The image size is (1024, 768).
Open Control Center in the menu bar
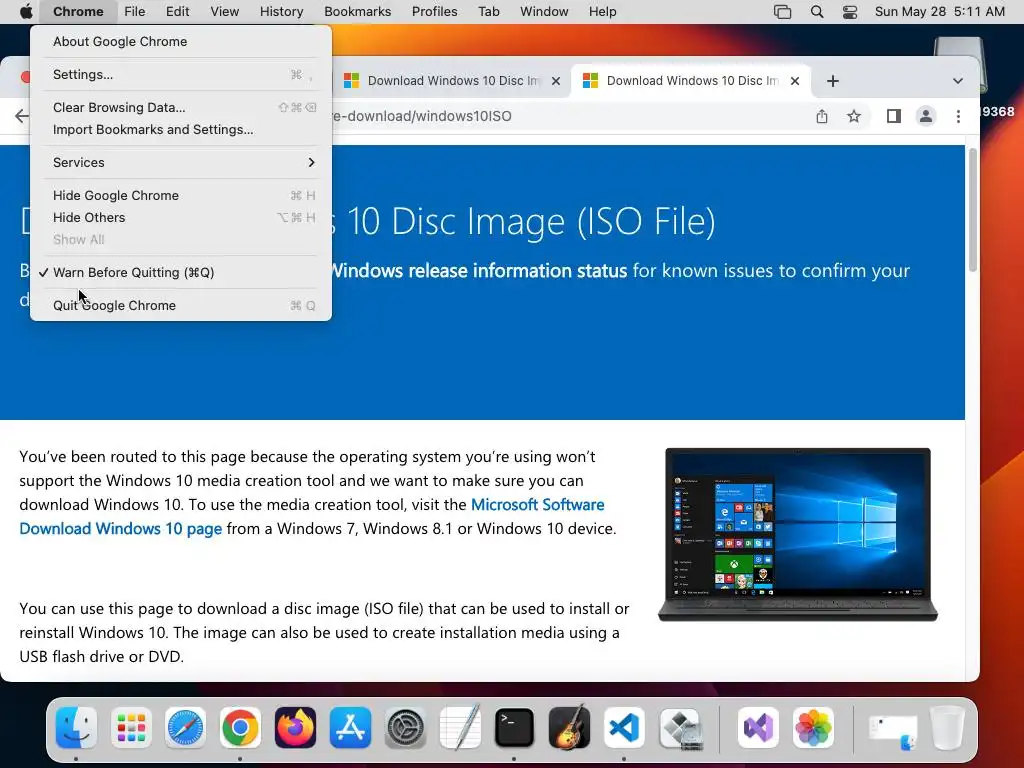(850, 11)
